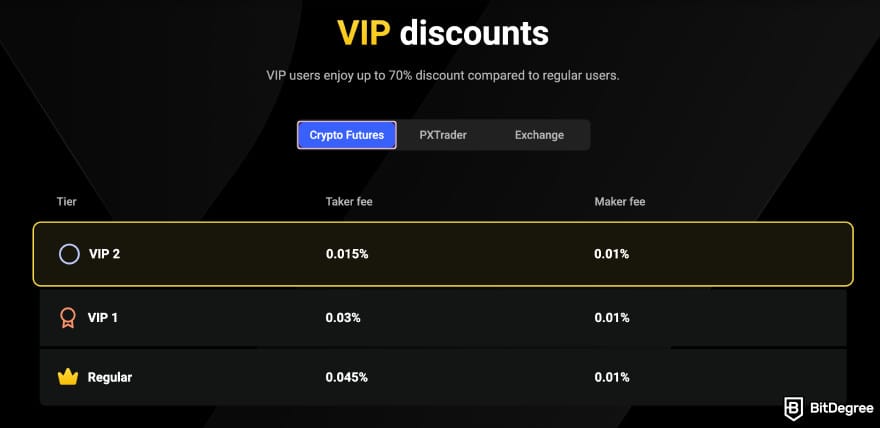Click the Taker fee column header
Screen dimensions: 880x428
tap(349, 202)
